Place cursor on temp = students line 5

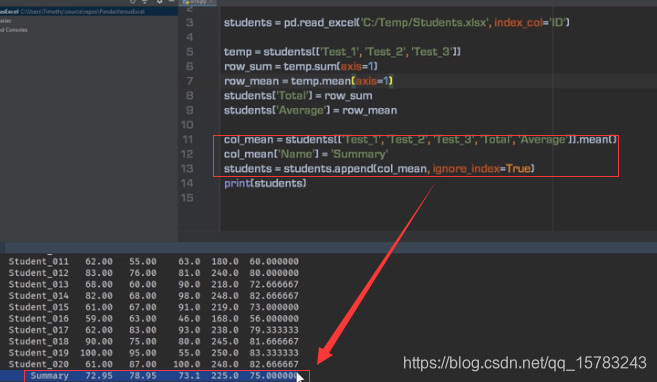342,52
